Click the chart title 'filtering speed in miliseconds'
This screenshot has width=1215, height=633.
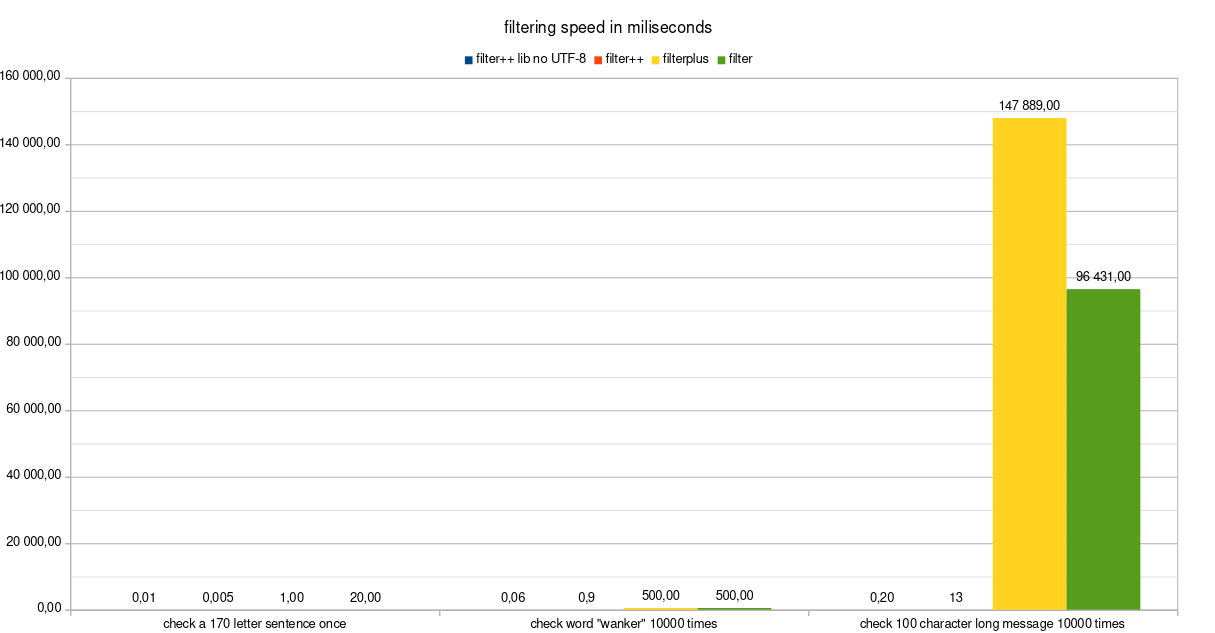(x=607, y=27)
